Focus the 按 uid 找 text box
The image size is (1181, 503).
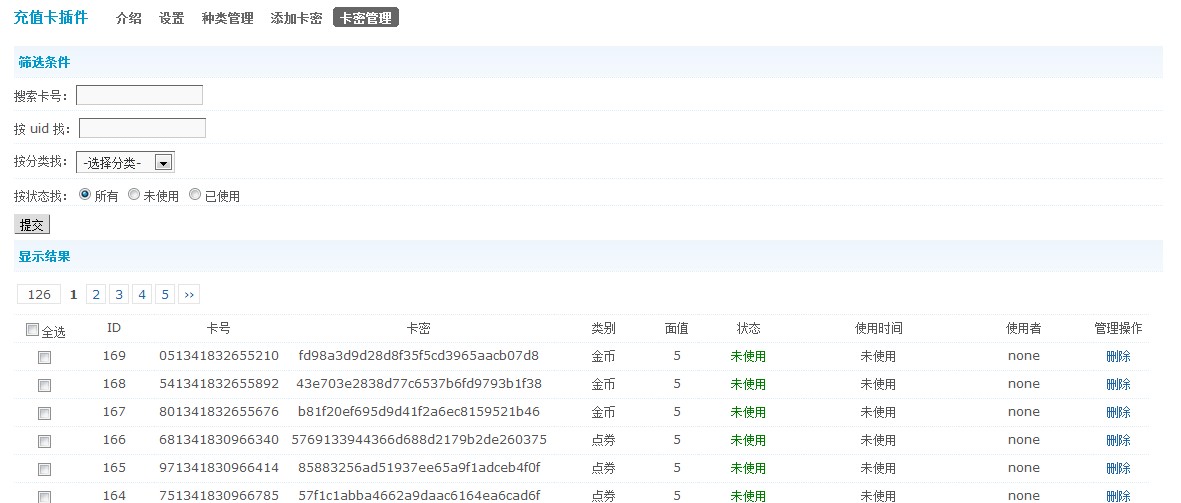coord(142,128)
